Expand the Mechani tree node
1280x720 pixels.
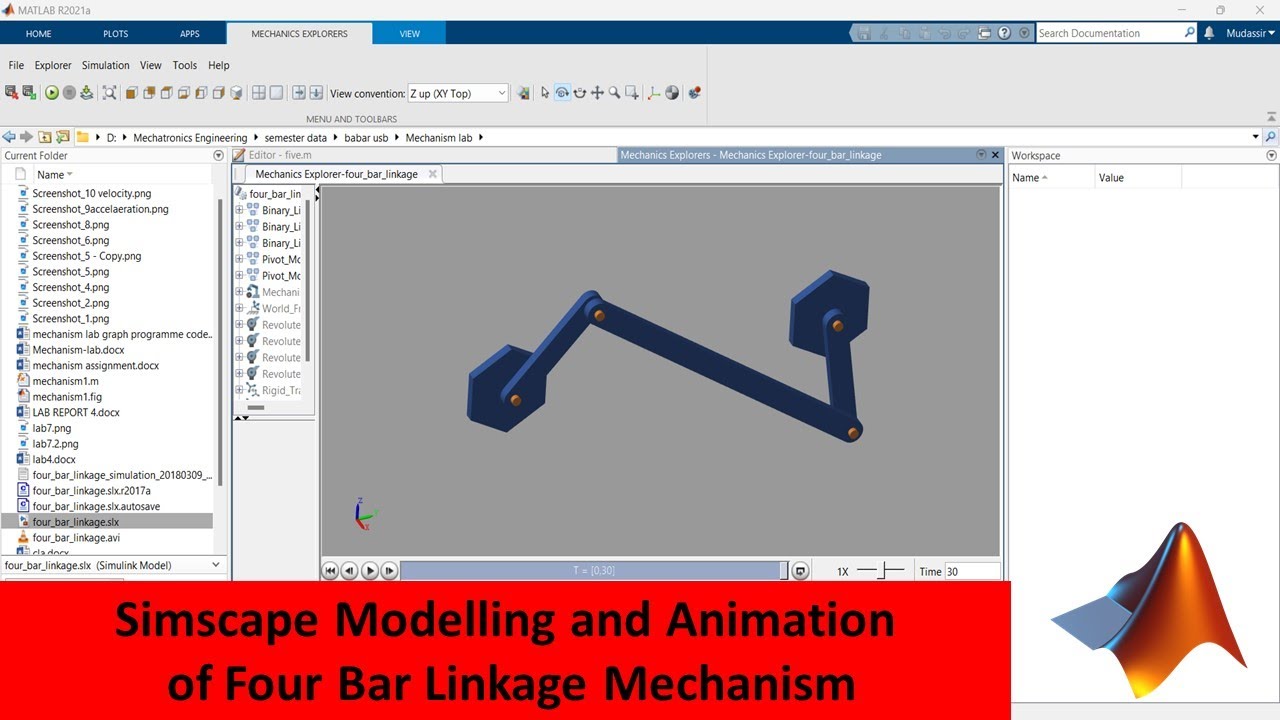pyautogui.click(x=240, y=292)
